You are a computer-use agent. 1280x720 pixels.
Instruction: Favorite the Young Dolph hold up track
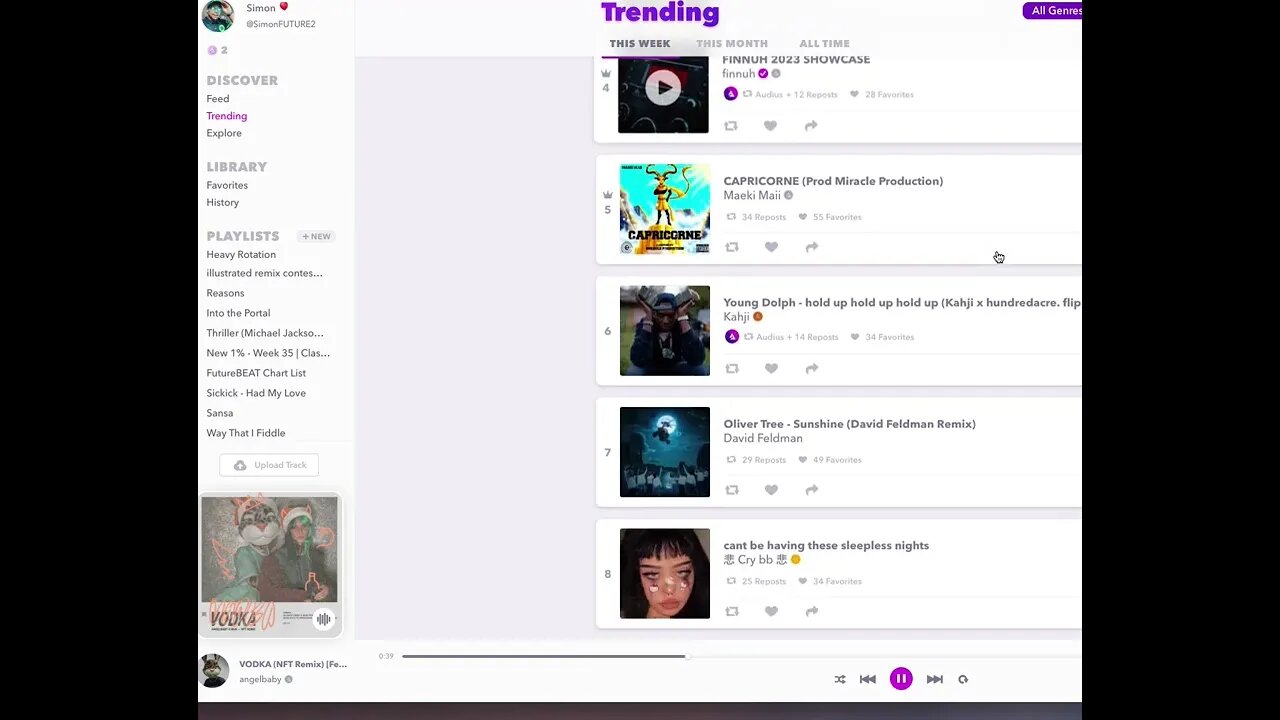(771, 369)
